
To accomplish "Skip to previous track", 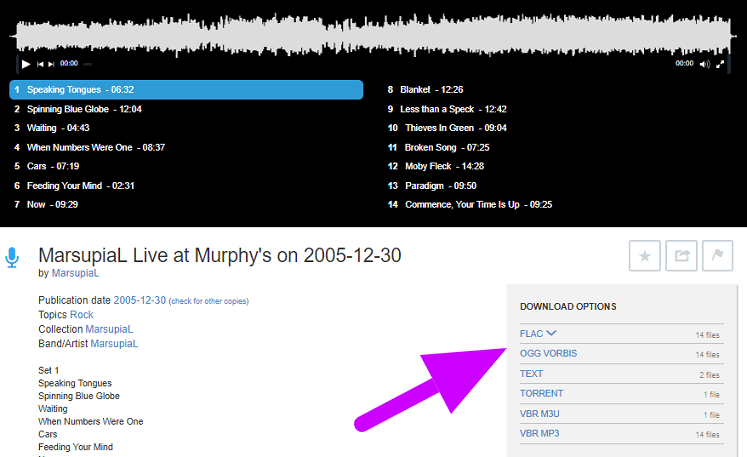I will [x=40, y=64].
